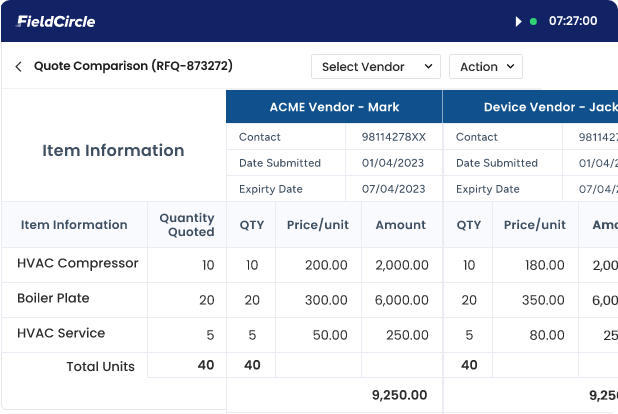Click ACME grand total 9,250.00
Image resolution: width=618 pixels, height=414 pixels.
(400, 395)
